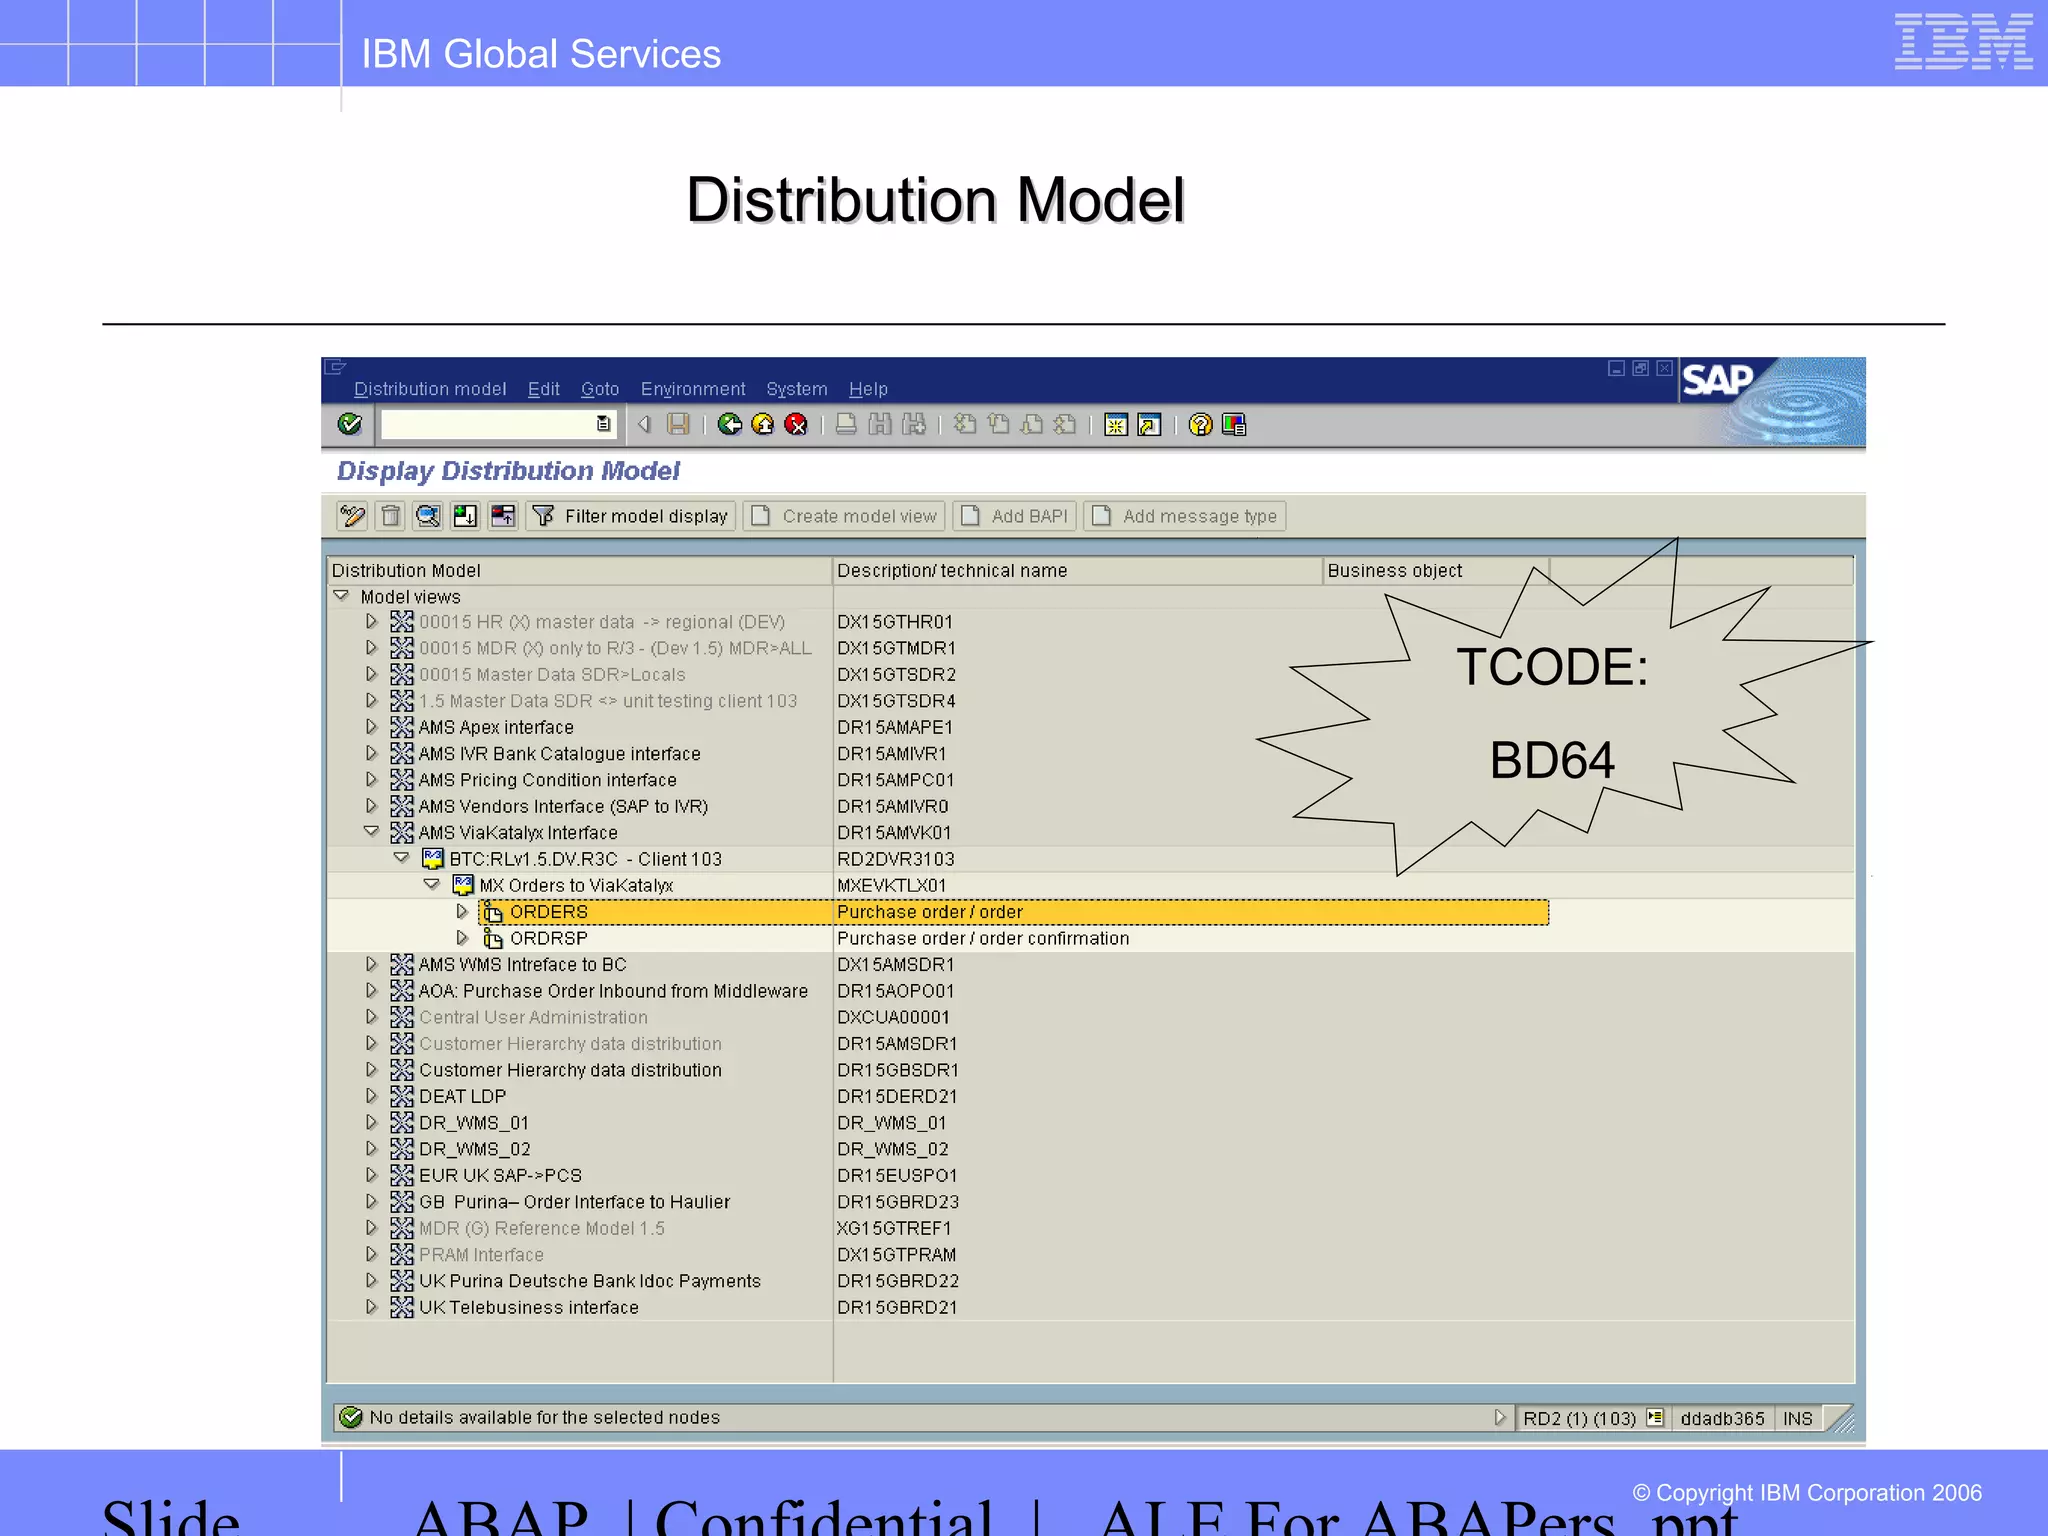
Task: Open the System menu
Action: click(797, 389)
